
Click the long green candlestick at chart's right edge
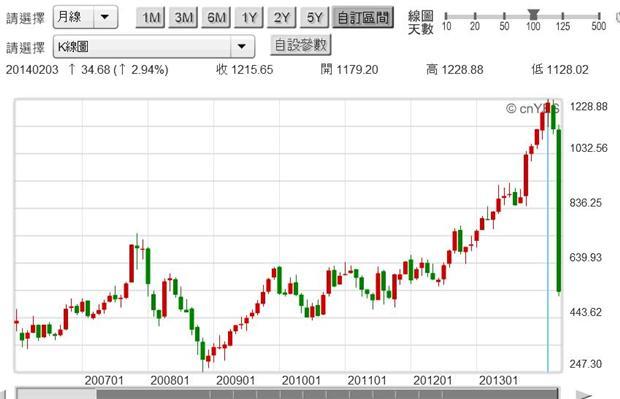(x=559, y=210)
